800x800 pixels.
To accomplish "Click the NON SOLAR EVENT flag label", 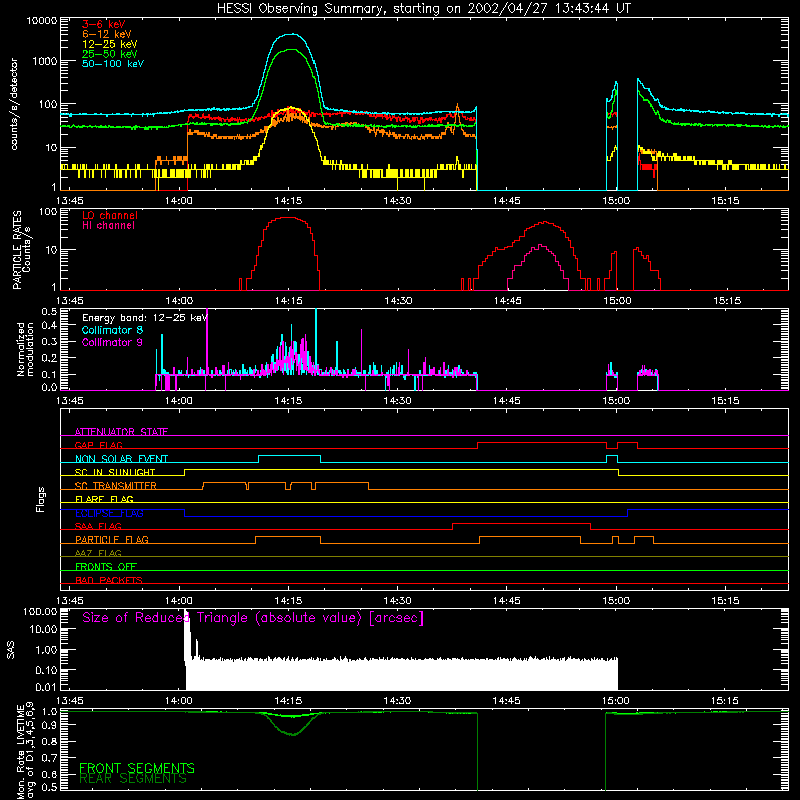I will tap(121, 459).
